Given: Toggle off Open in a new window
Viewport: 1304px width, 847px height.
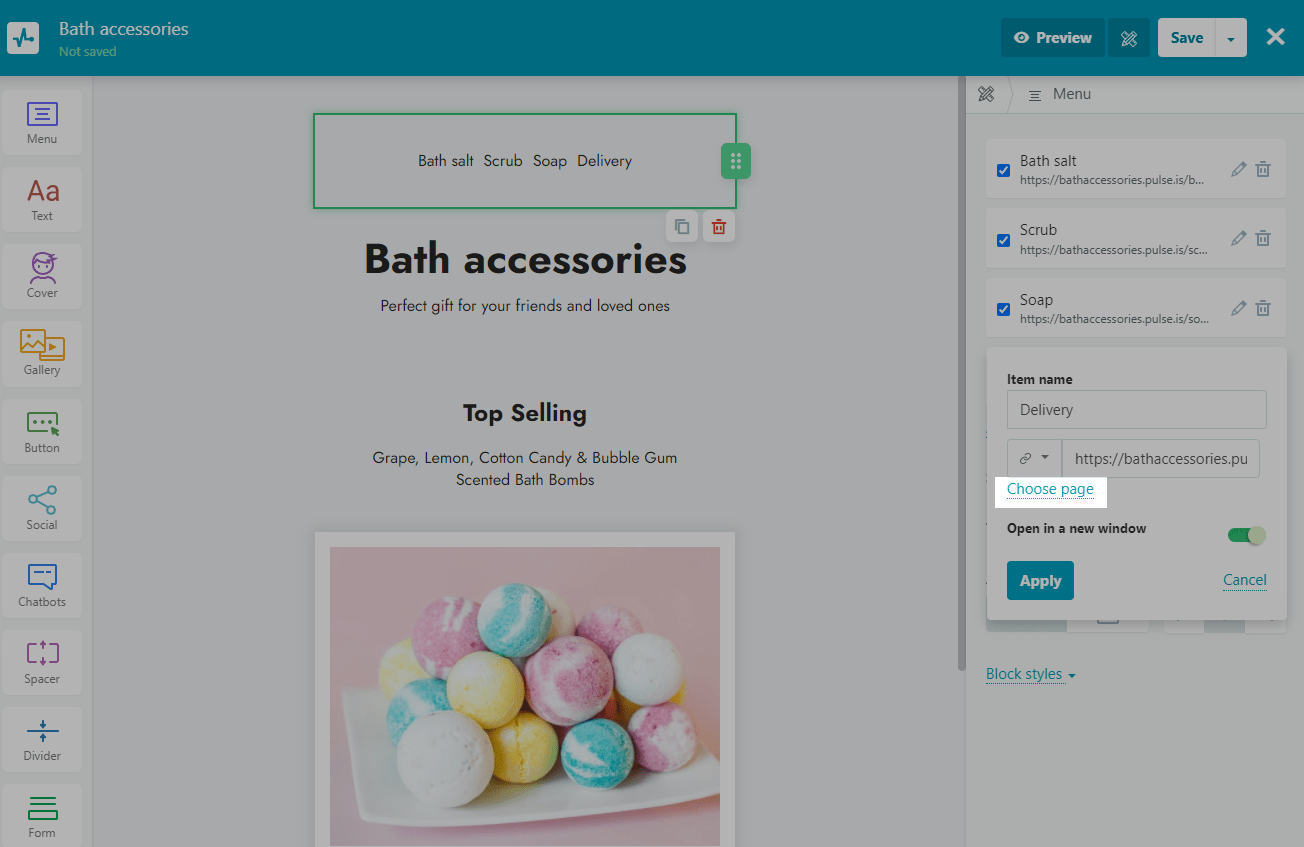Looking at the screenshot, I should pyautogui.click(x=1246, y=535).
